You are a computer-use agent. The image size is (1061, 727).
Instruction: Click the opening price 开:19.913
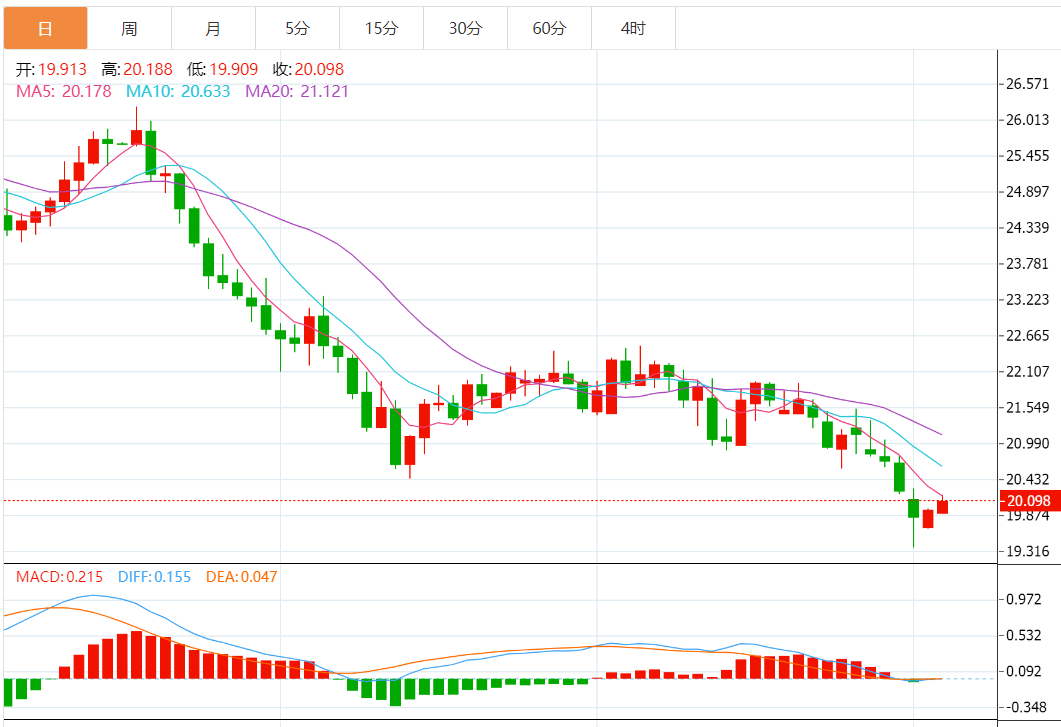point(51,69)
